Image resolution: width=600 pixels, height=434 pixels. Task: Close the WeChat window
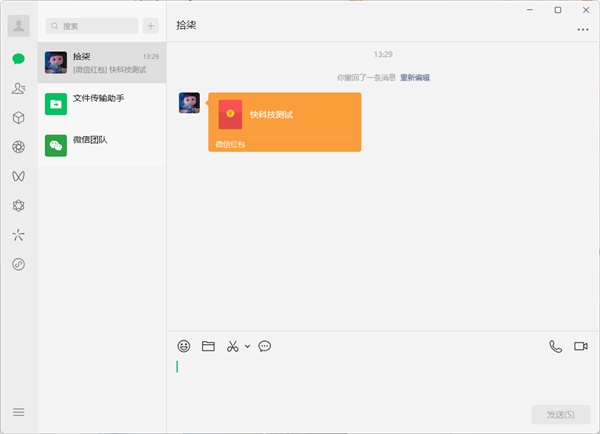(x=586, y=10)
